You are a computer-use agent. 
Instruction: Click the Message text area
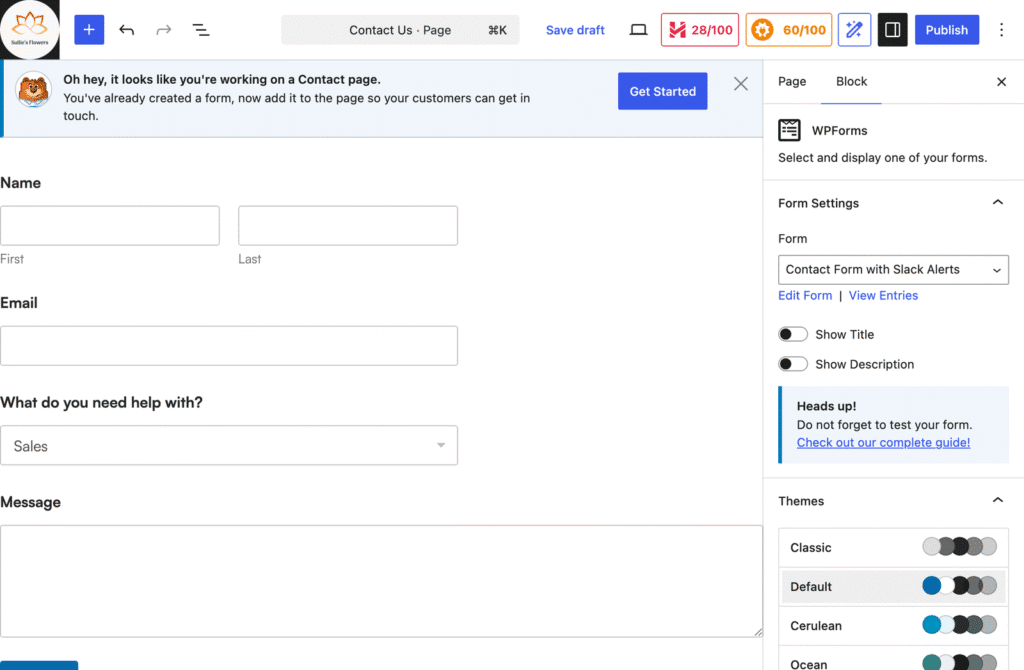(381, 581)
